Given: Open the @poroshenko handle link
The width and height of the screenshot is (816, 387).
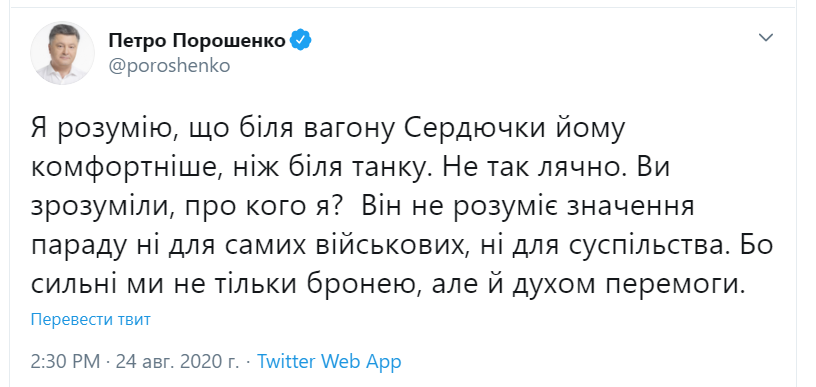Looking at the screenshot, I should 169,66.
